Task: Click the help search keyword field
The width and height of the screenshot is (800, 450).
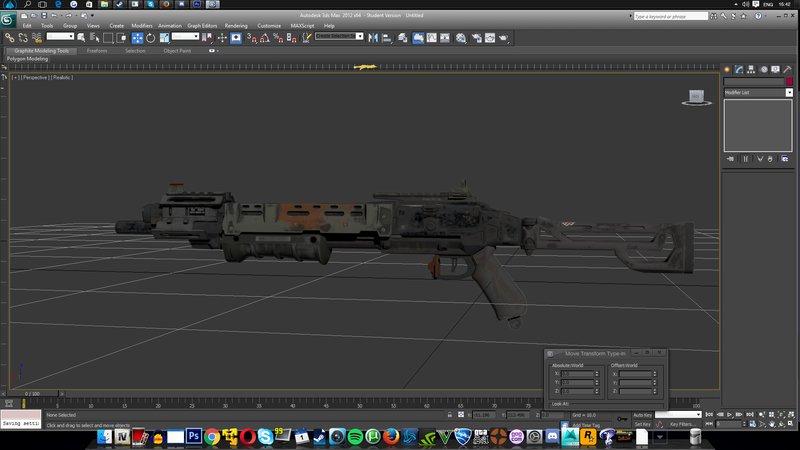Action: (670, 16)
